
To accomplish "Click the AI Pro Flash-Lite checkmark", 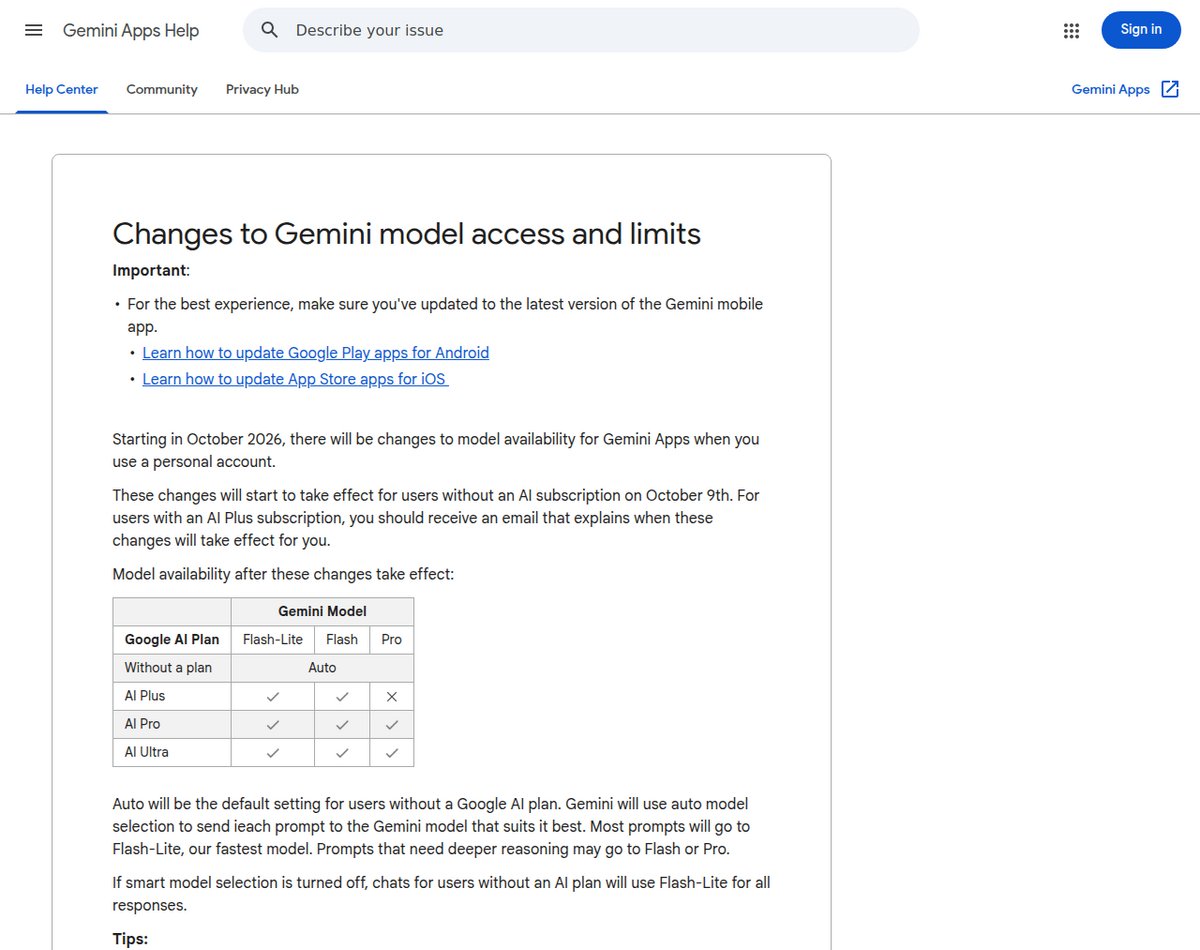I will click(273, 725).
